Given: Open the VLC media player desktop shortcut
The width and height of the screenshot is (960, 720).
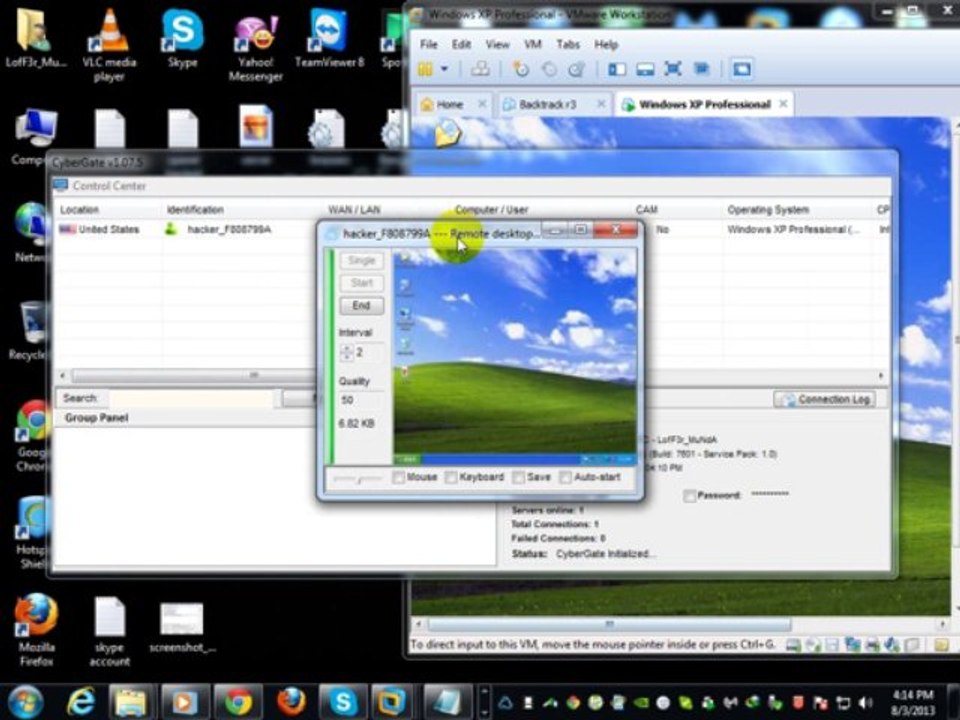Looking at the screenshot, I should 109,46.
